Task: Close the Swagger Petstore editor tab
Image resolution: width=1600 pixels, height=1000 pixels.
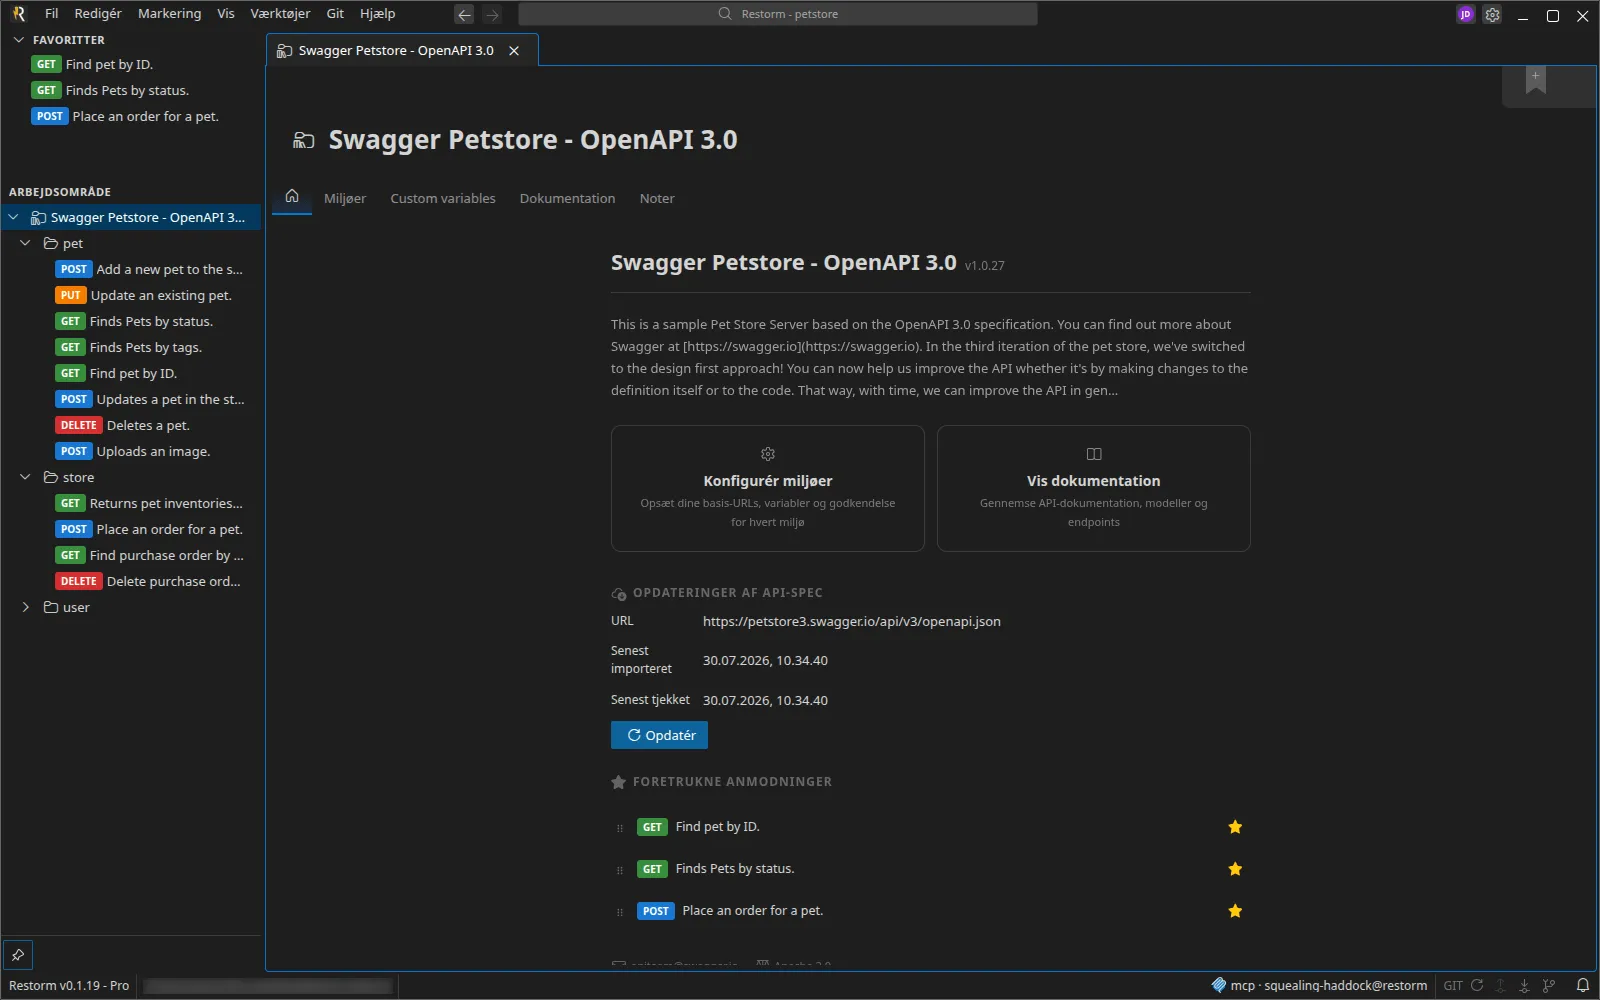Action: (x=514, y=51)
